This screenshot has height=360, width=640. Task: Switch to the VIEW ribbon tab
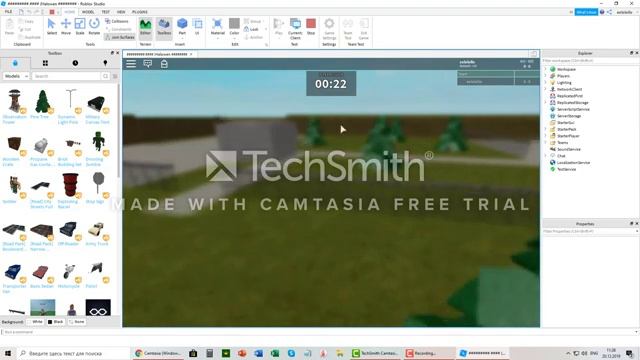pyautogui.click(x=121, y=12)
